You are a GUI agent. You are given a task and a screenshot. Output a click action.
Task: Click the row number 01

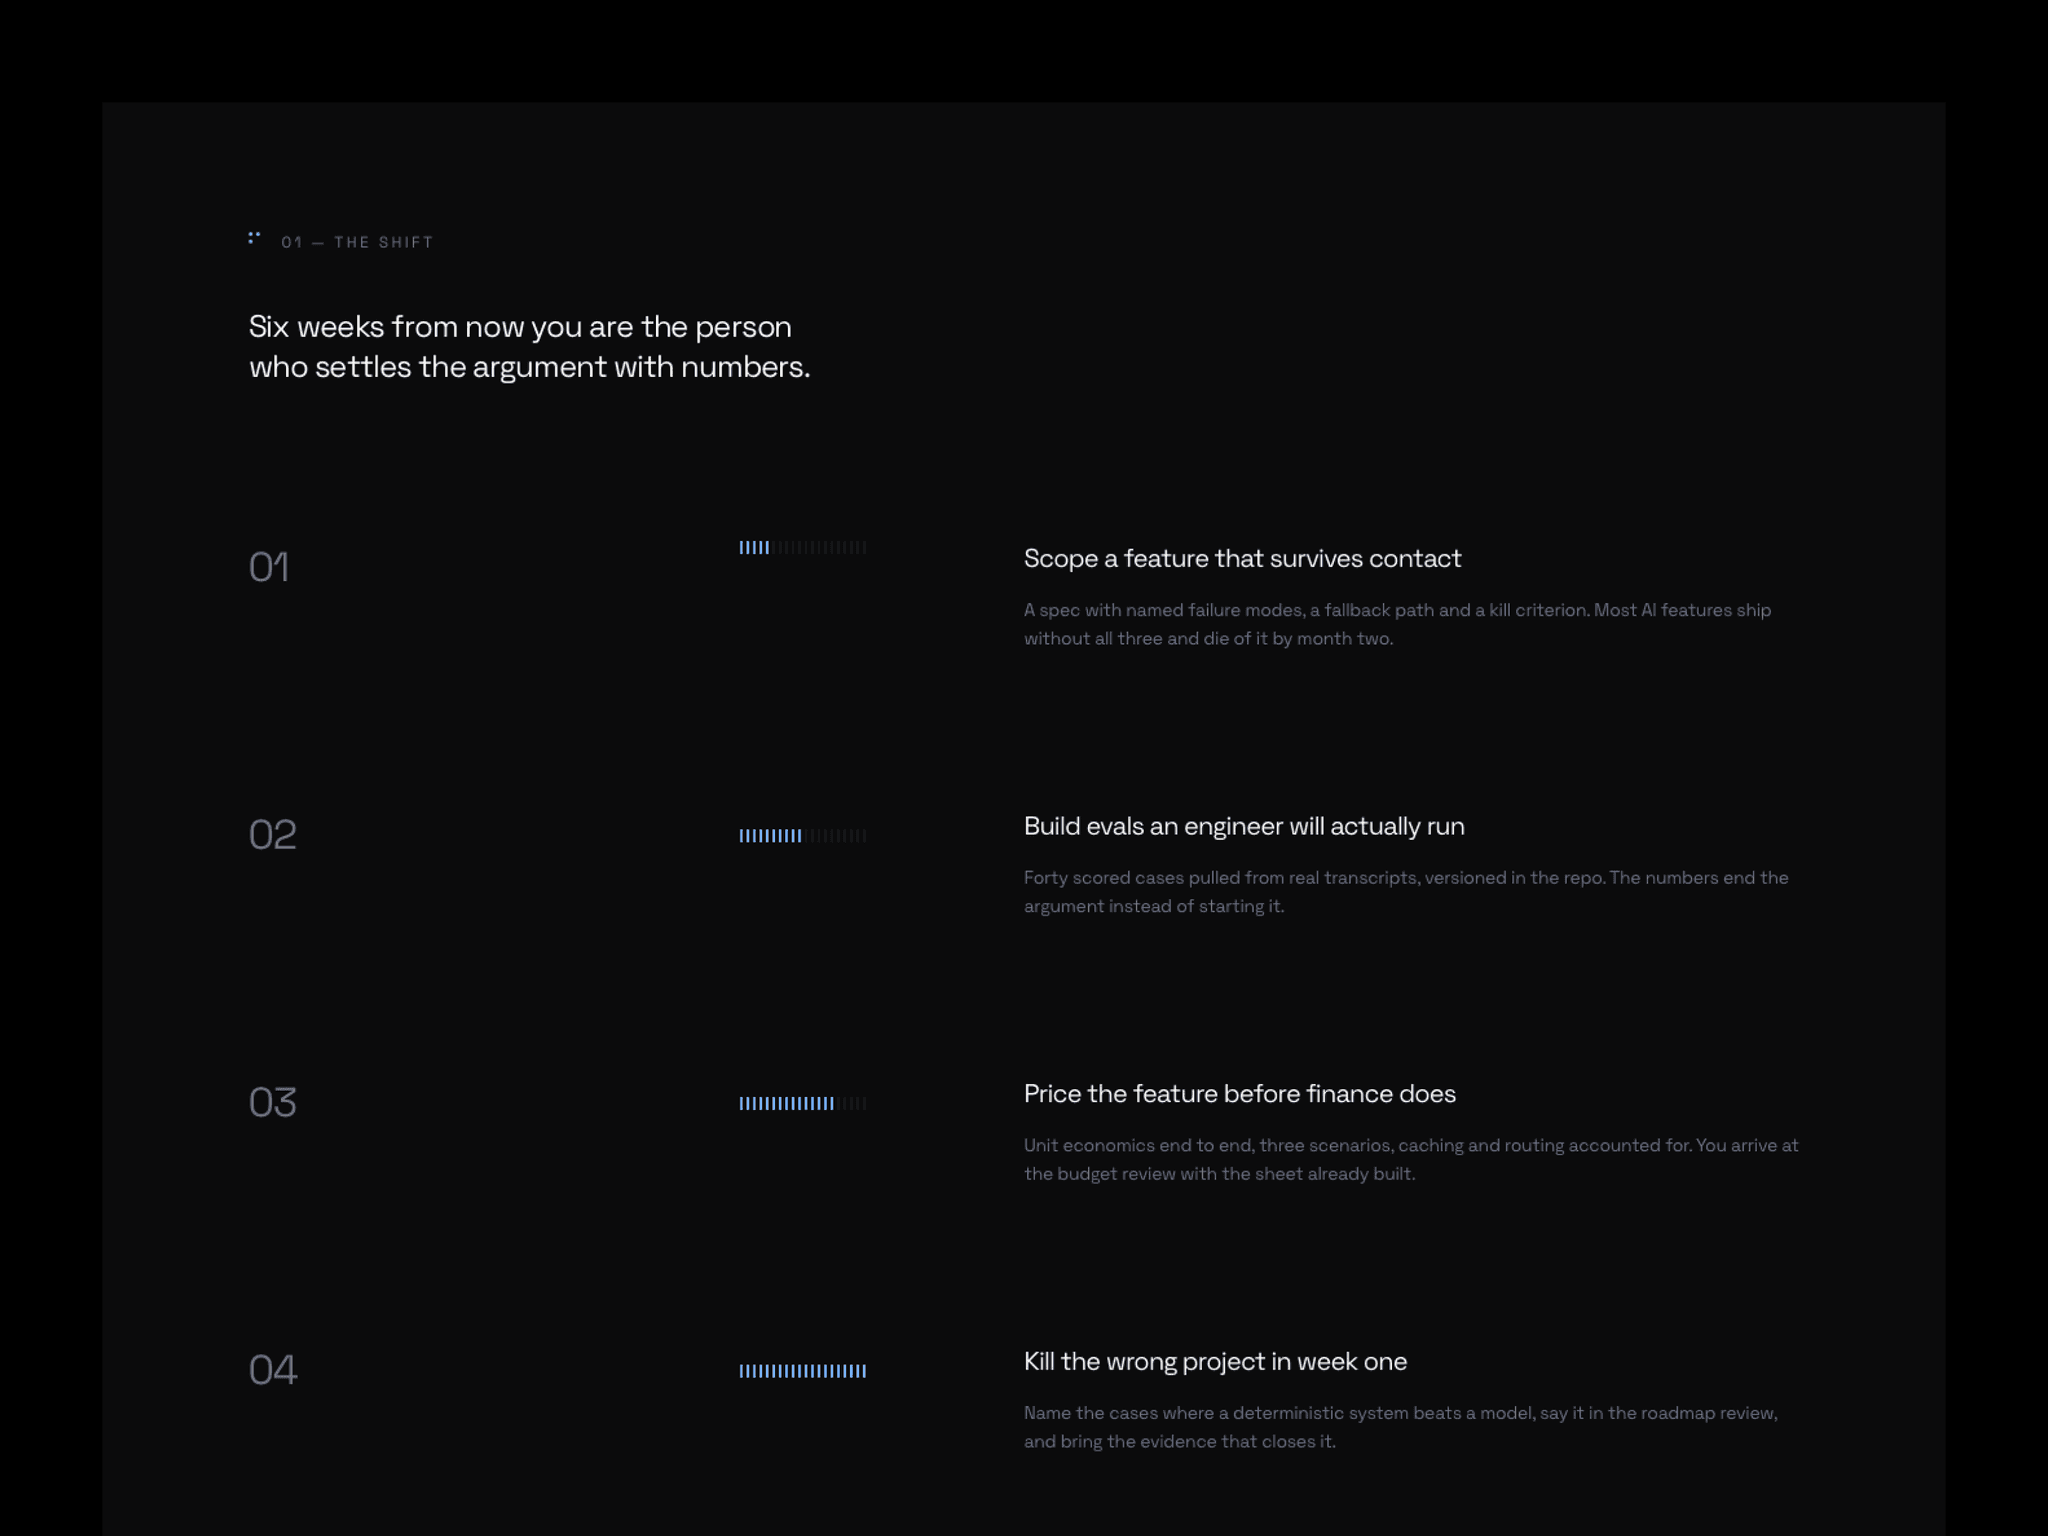tap(269, 567)
